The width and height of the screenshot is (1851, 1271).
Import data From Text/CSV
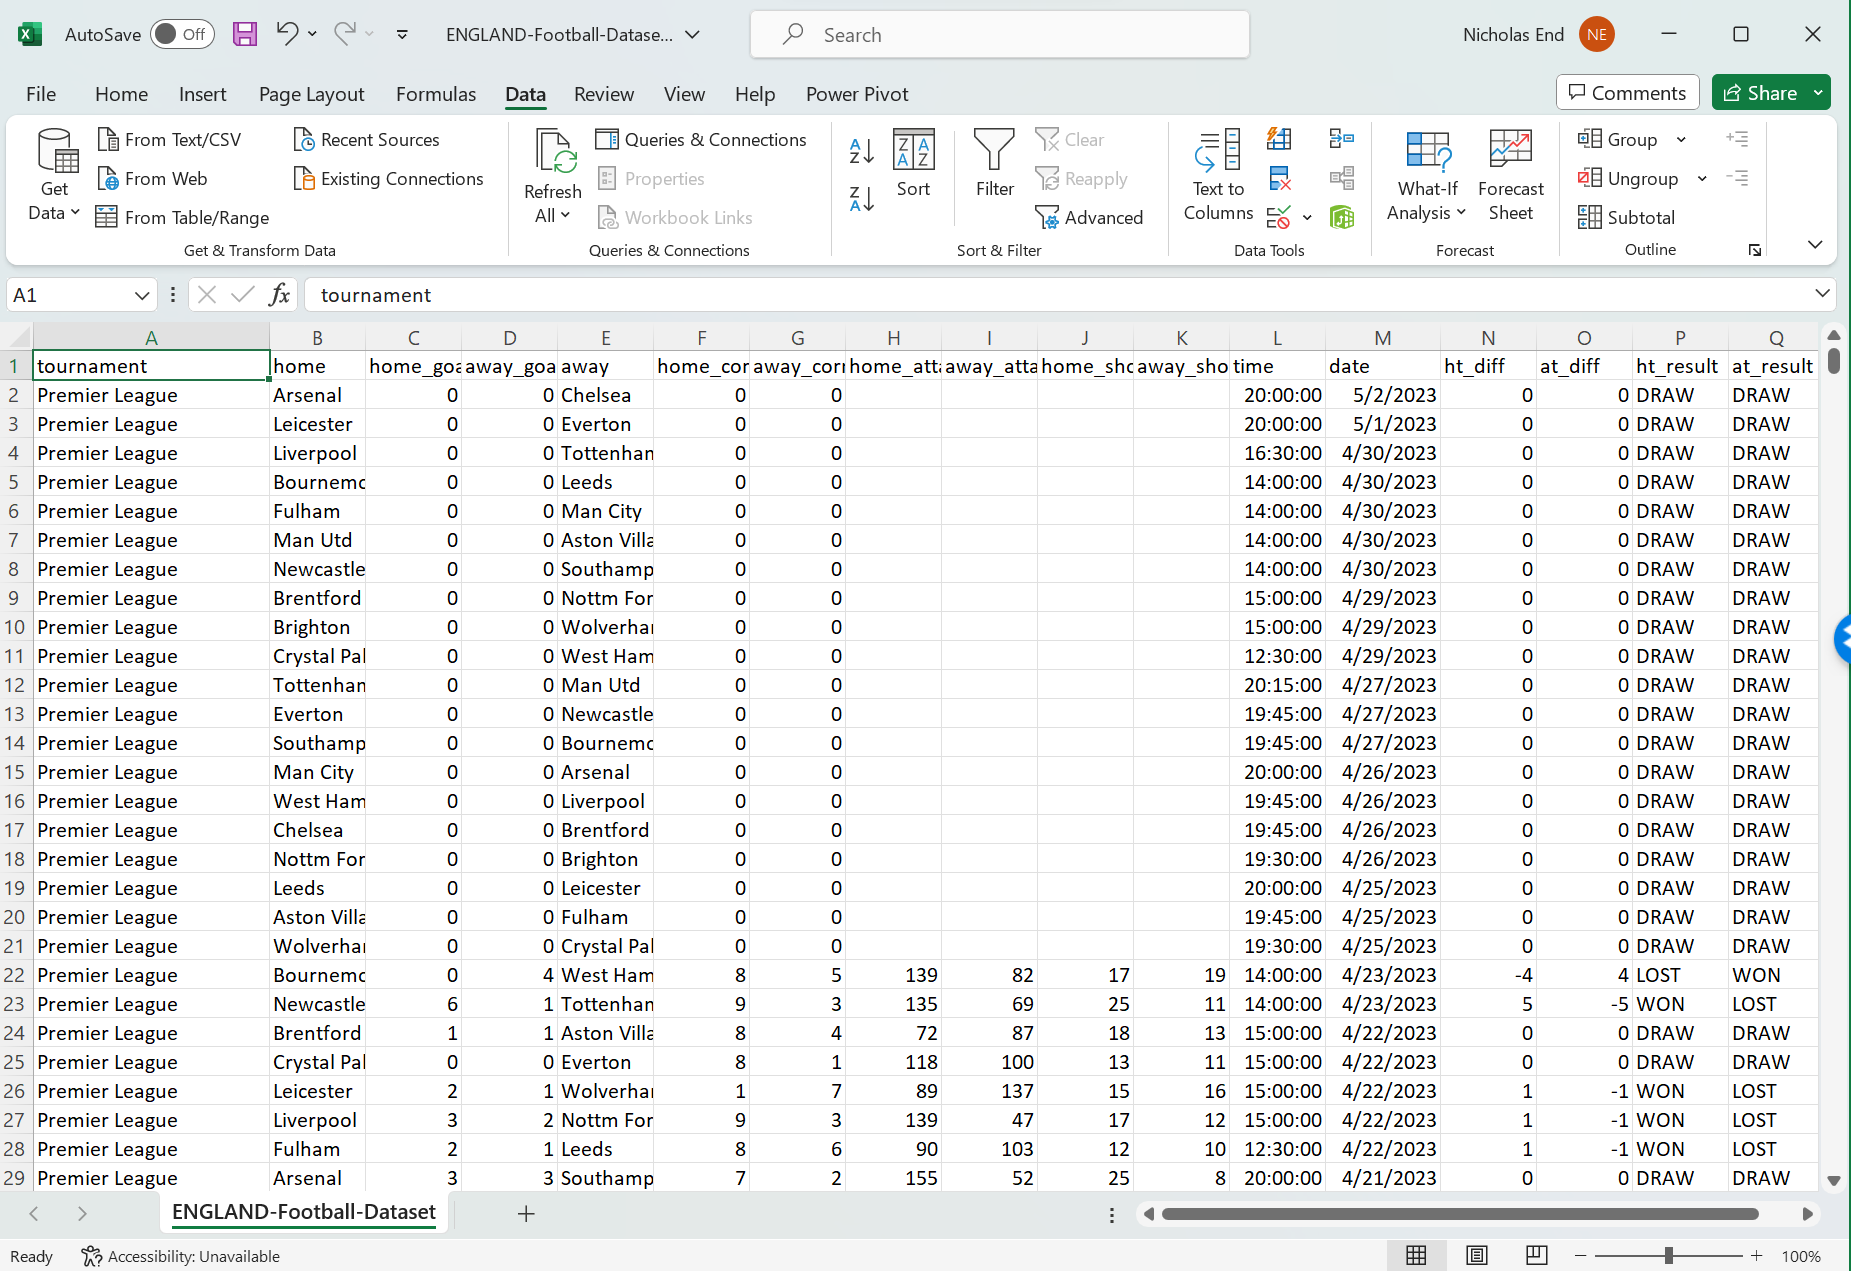pyautogui.click(x=170, y=140)
